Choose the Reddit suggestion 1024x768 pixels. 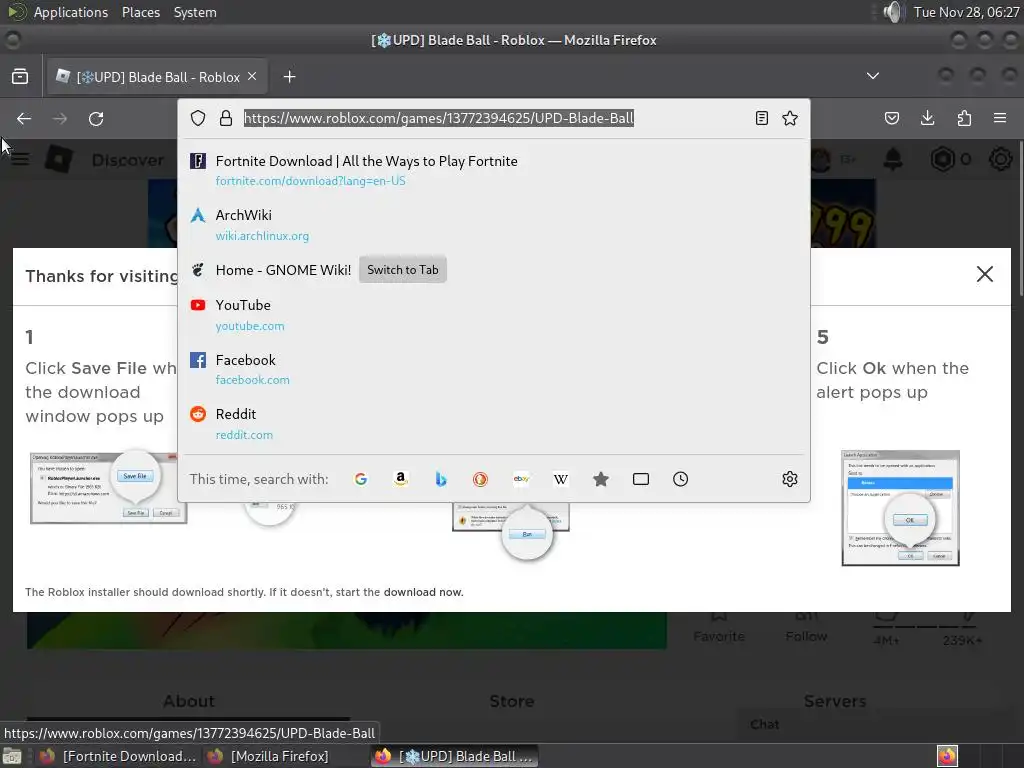[x=494, y=424]
